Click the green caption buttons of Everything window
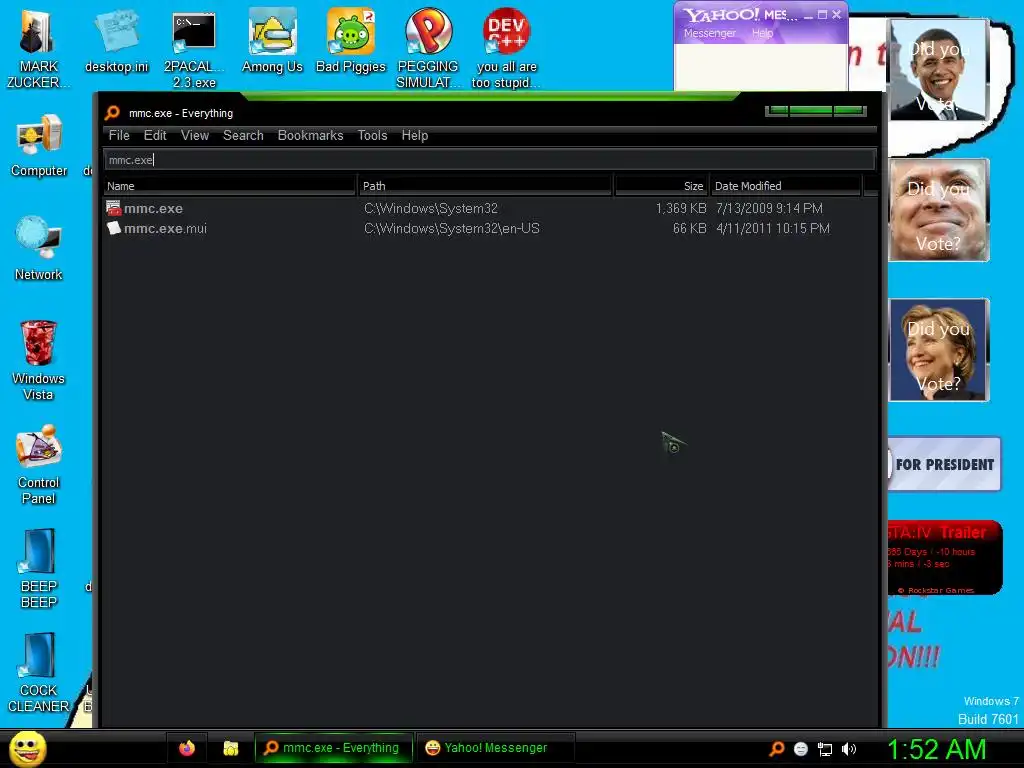 coord(816,110)
